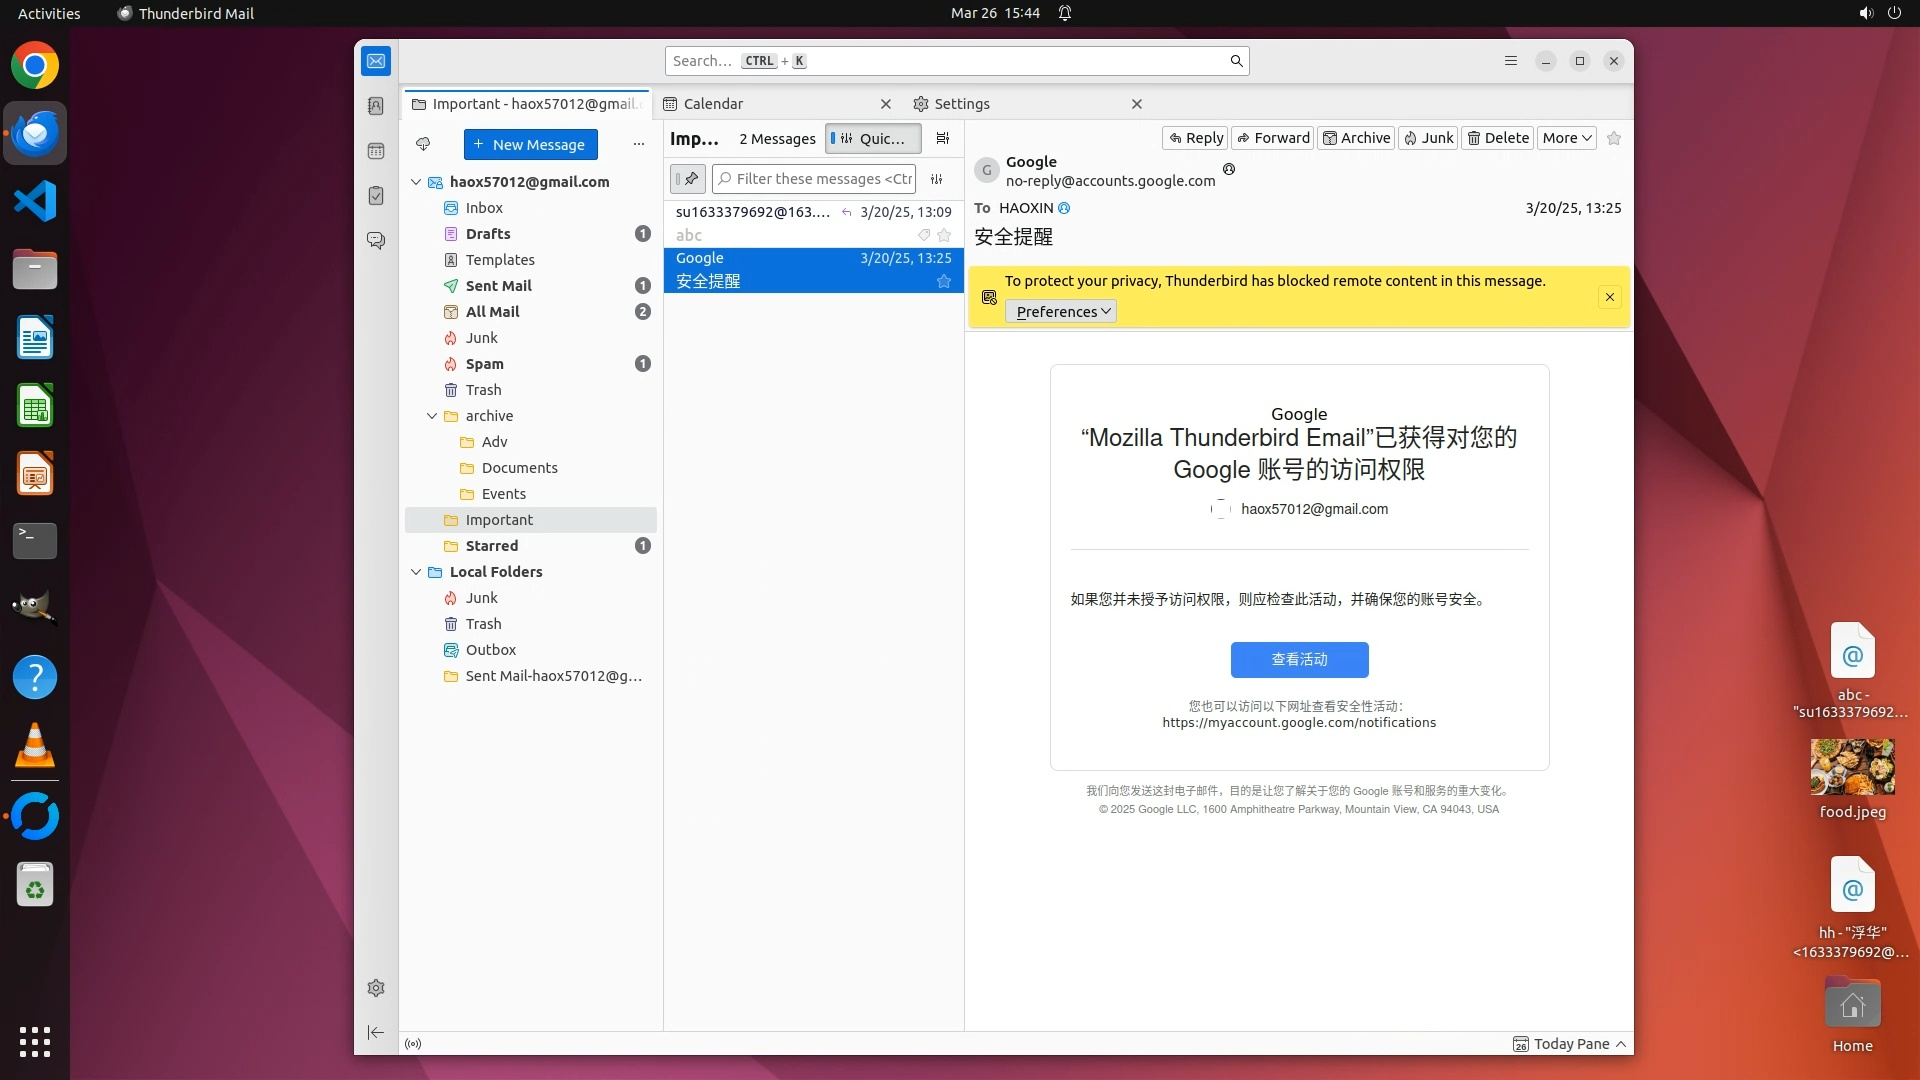Click the New Message button
Image resolution: width=1920 pixels, height=1080 pixels.
click(x=530, y=144)
